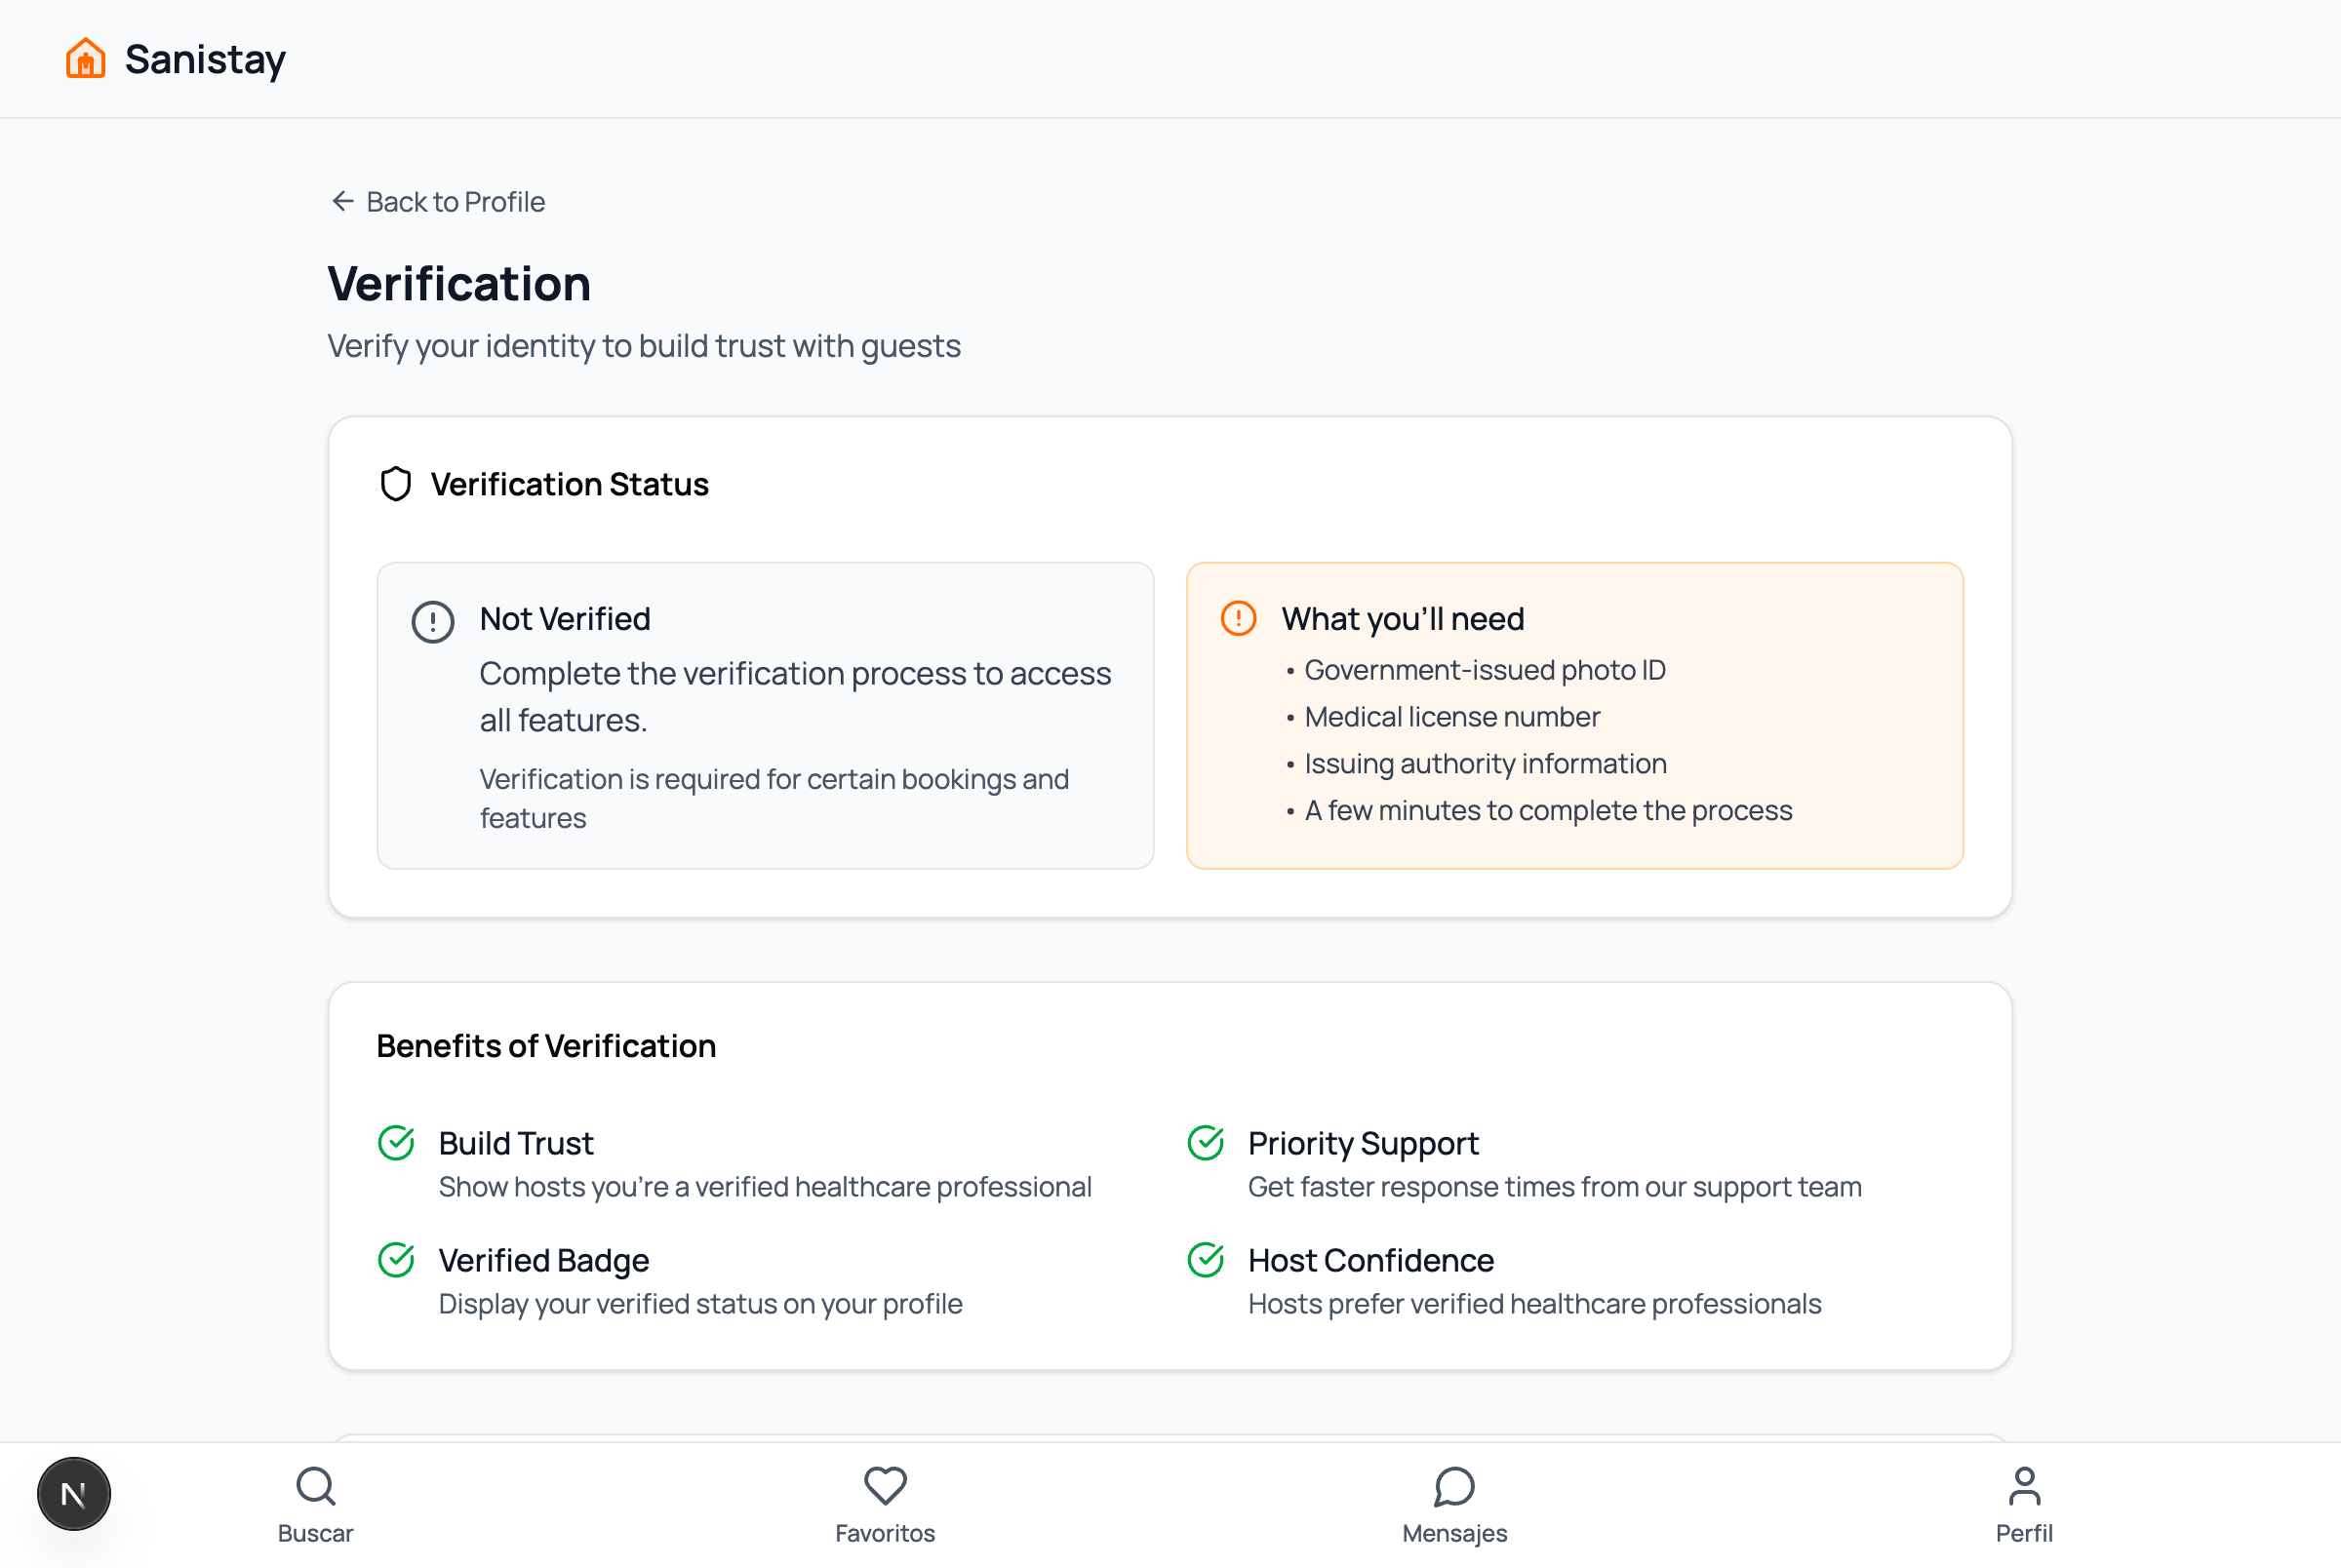The image size is (2341, 1568).
Task: Open Back to Profile link
Action: (455, 201)
